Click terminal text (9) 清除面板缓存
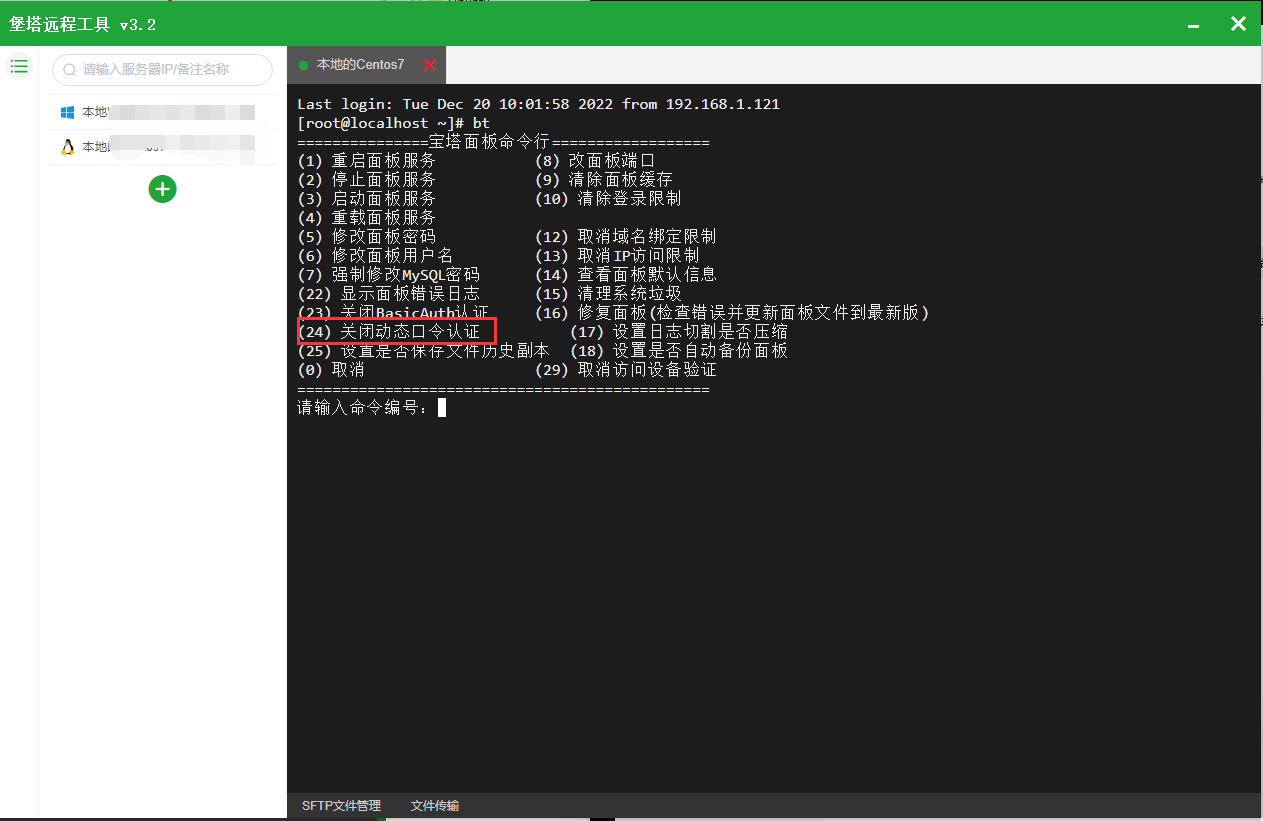1263x821 pixels. coord(604,180)
